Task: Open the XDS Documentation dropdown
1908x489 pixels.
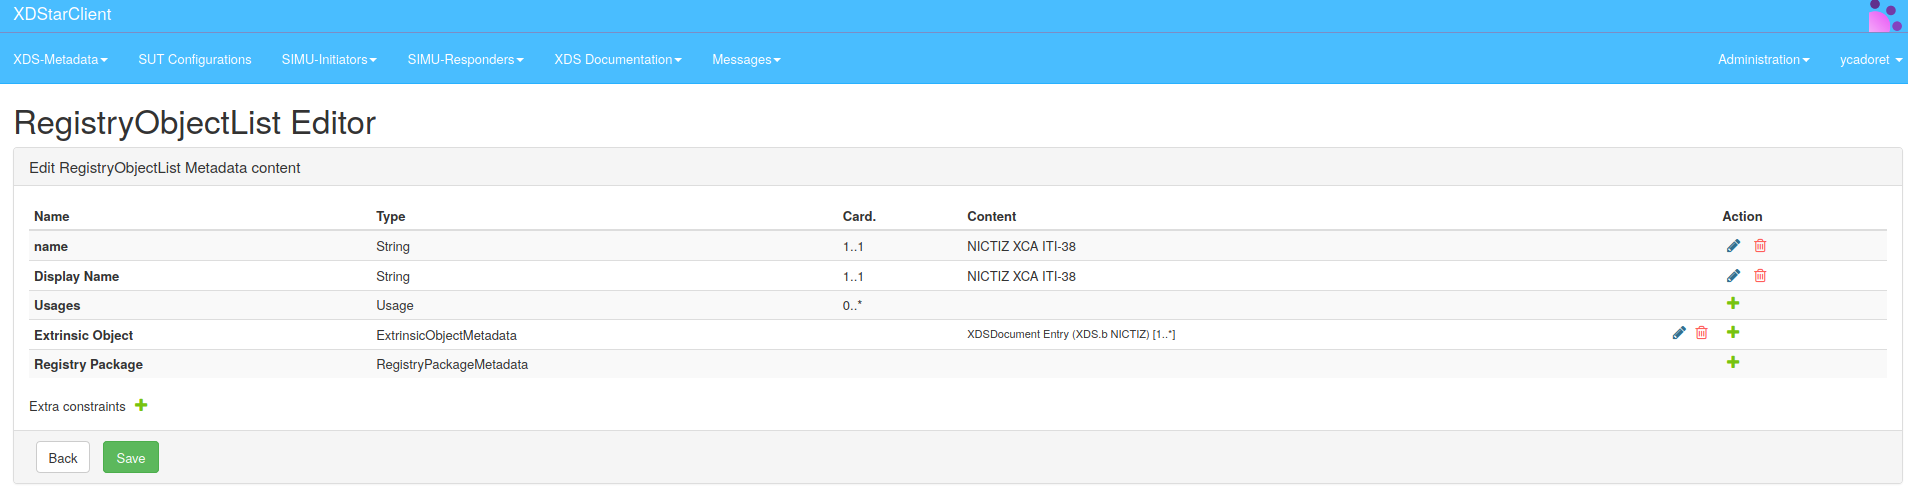Action: click(x=618, y=60)
